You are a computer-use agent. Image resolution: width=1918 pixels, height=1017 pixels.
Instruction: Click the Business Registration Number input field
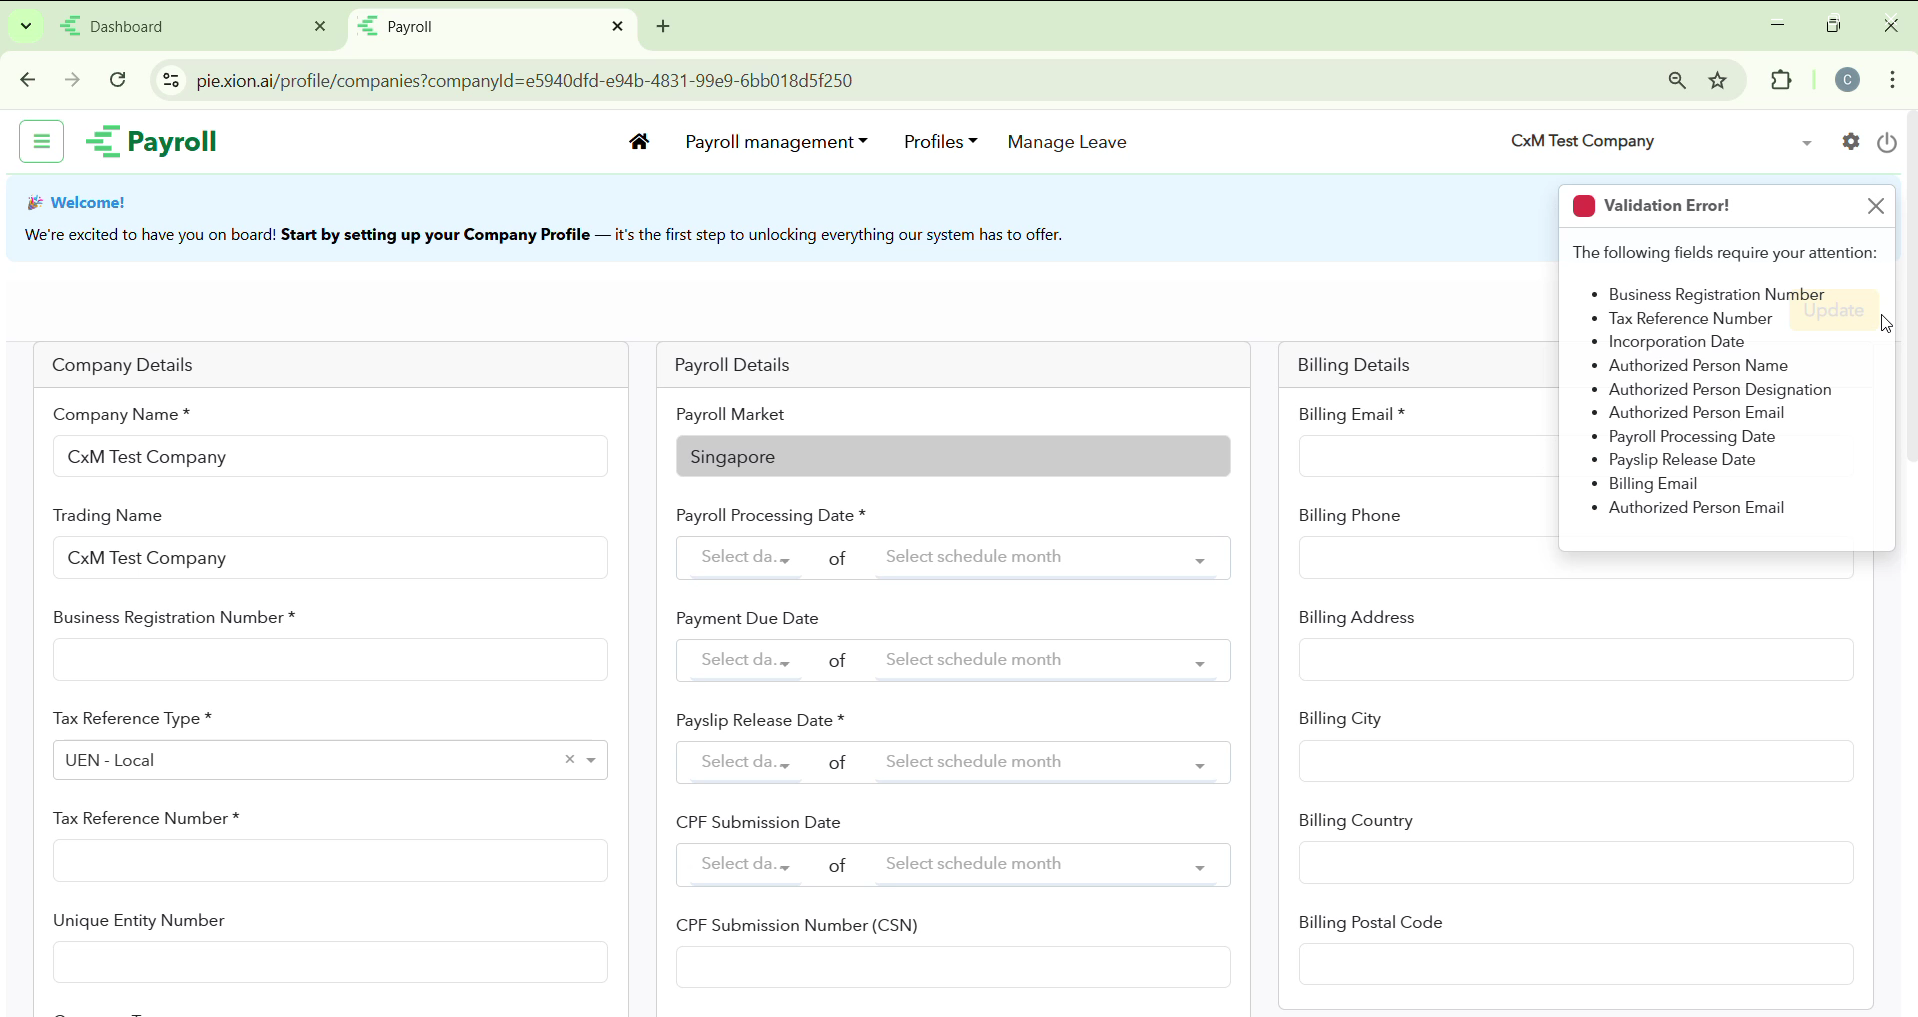click(x=330, y=661)
